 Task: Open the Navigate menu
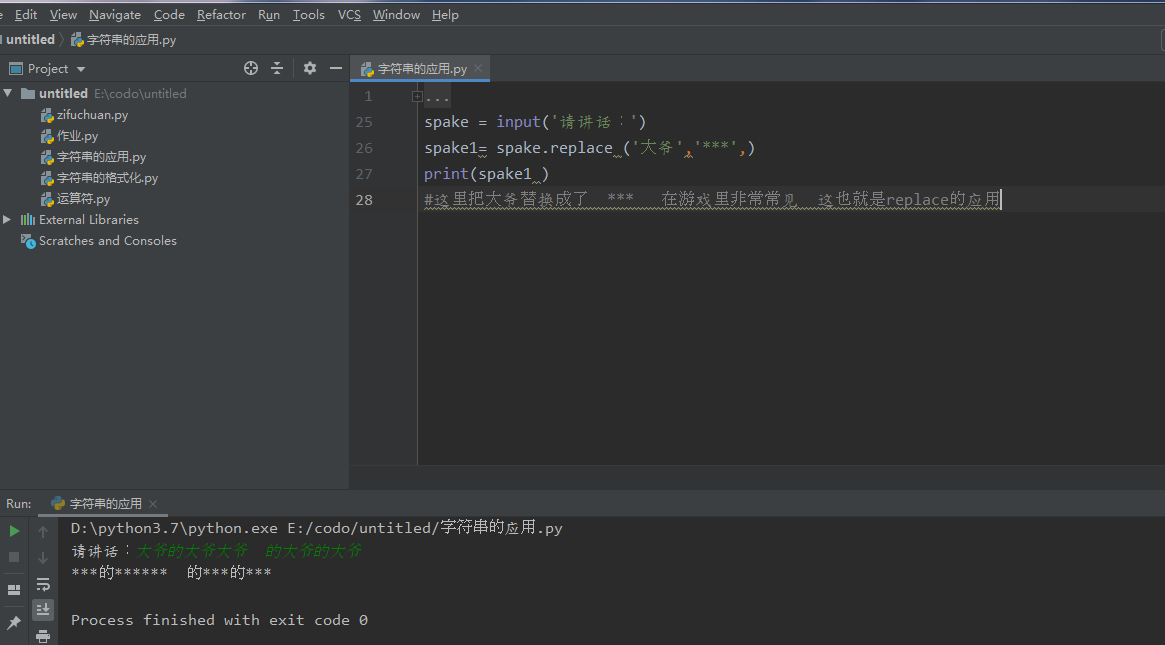114,15
